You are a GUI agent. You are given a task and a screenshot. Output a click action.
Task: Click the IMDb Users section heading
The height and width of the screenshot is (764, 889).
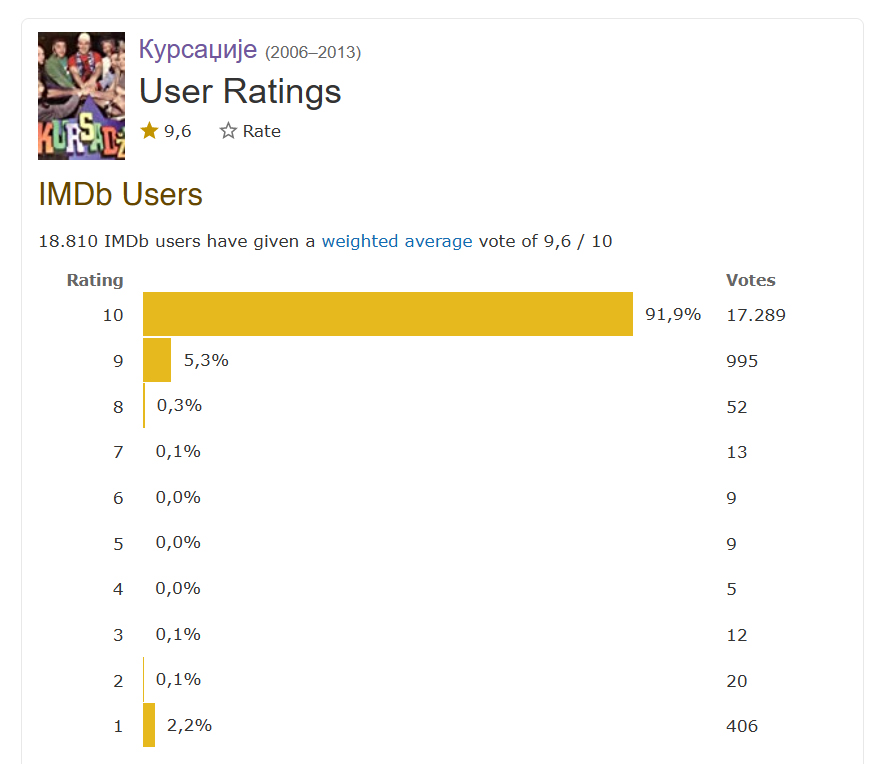coord(120,194)
